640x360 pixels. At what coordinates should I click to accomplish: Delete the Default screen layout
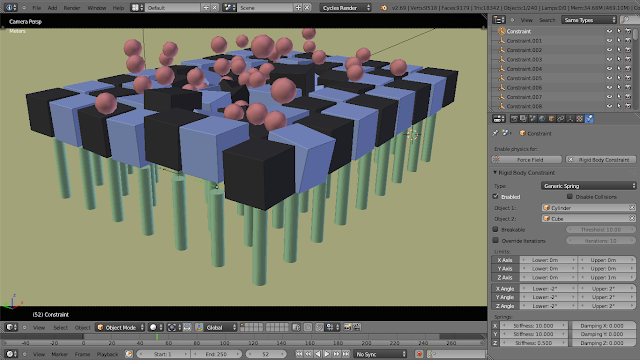coord(215,8)
